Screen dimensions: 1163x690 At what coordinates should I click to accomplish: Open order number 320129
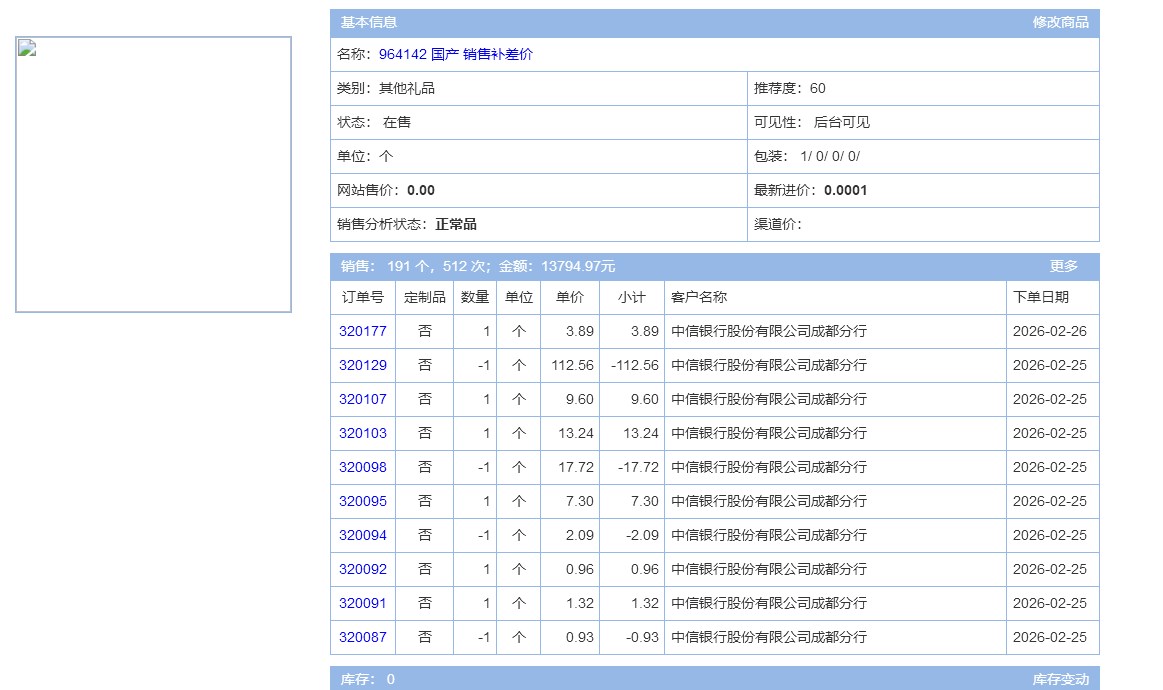pyautogui.click(x=362, y=365)
